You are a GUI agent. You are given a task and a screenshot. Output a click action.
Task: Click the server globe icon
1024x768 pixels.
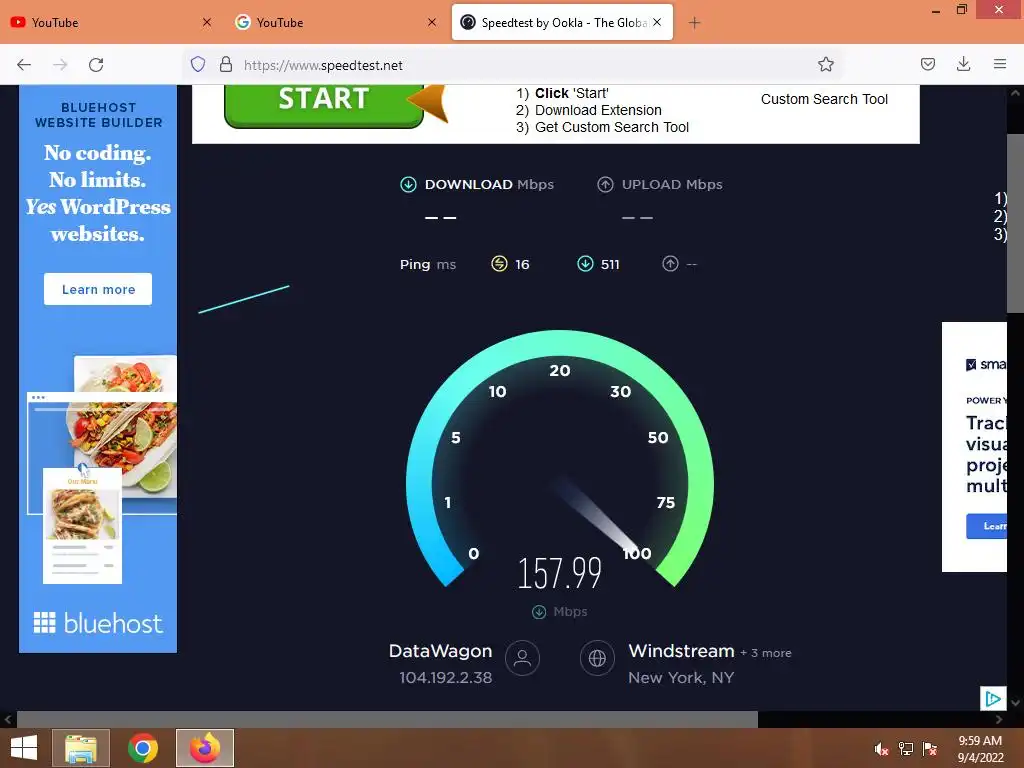(597, 658)
